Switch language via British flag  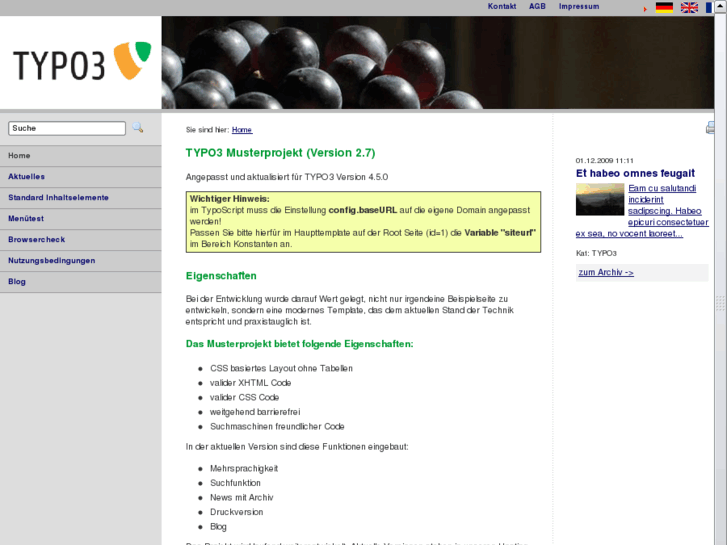(689, 7)
